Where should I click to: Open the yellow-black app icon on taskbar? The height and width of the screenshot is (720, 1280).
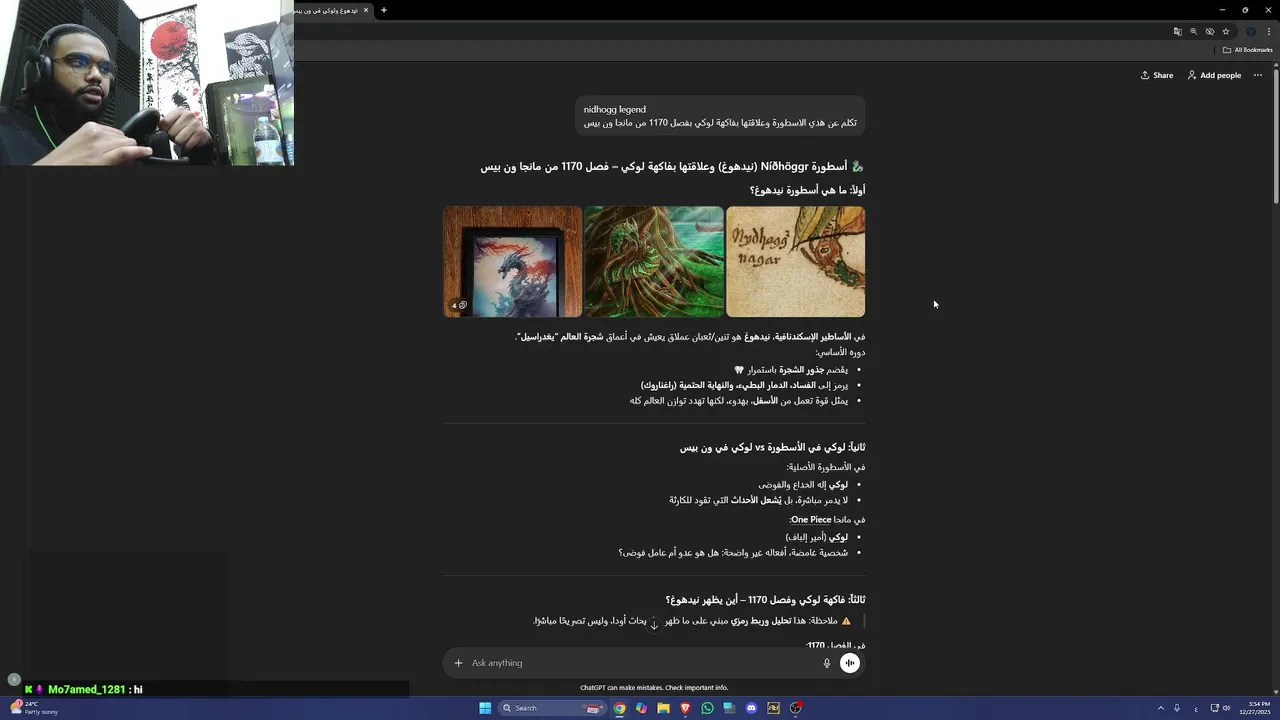pyautogui.click(x=773, y=708)
